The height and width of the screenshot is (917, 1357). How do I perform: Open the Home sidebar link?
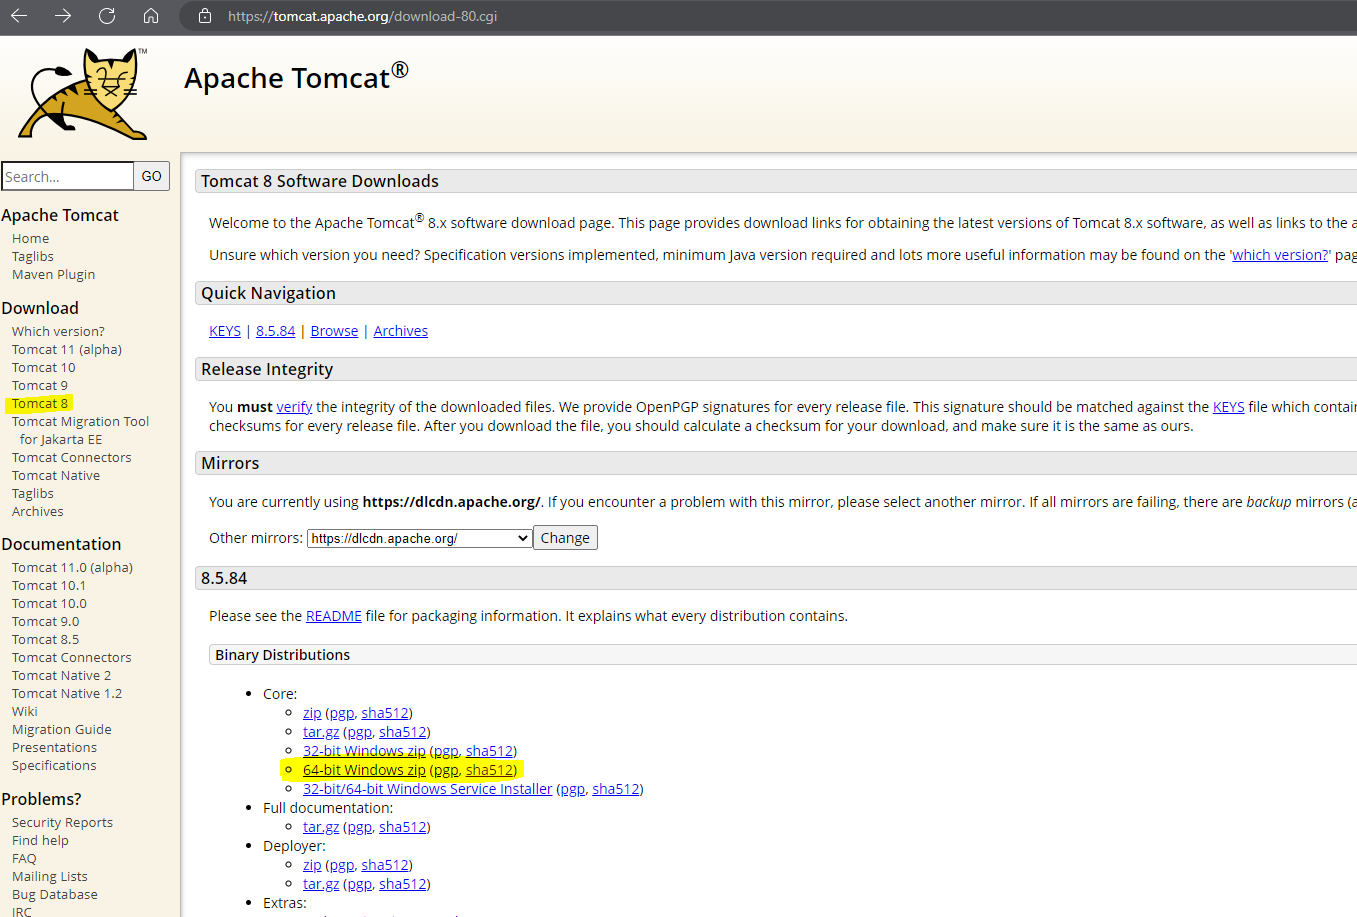30,238
